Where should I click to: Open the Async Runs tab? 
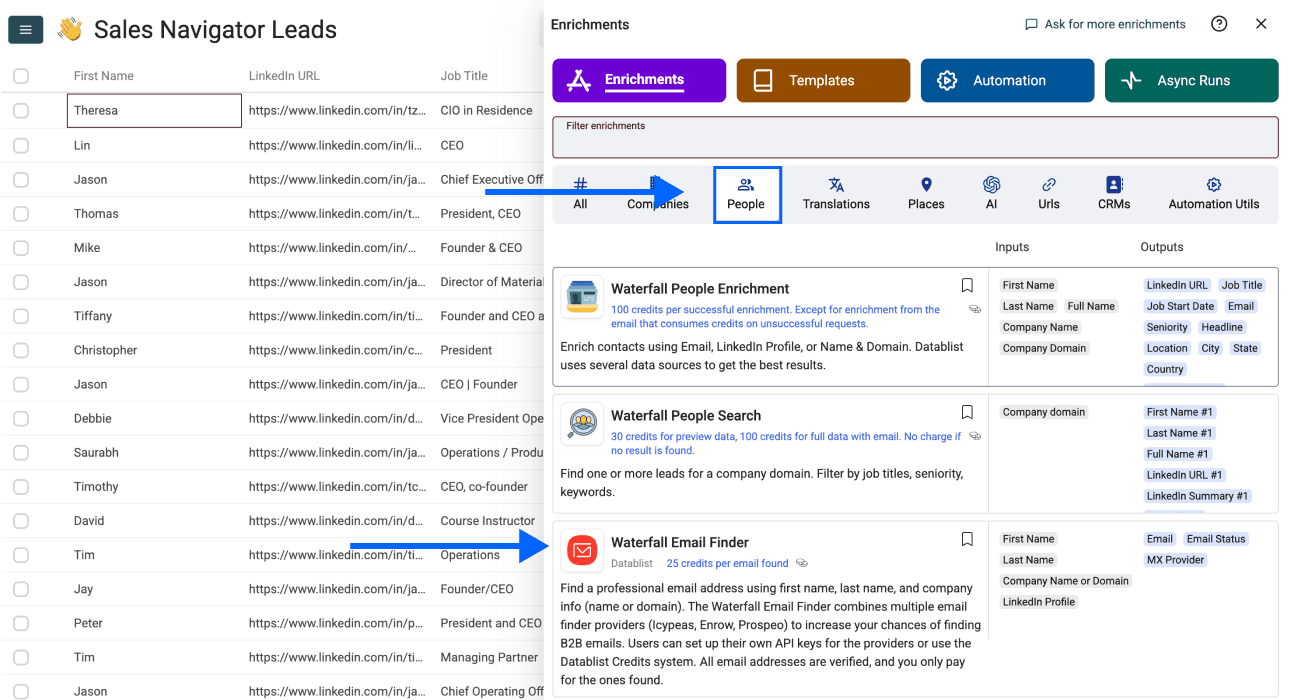click(1191, 81)
